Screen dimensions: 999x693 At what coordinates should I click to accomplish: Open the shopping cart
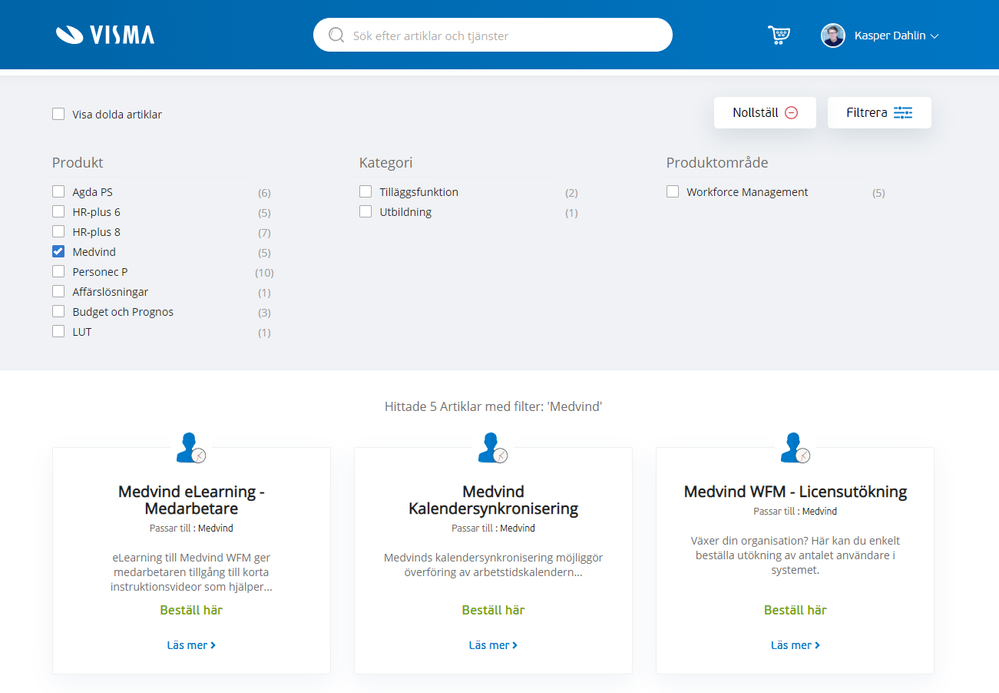point(779,35)
